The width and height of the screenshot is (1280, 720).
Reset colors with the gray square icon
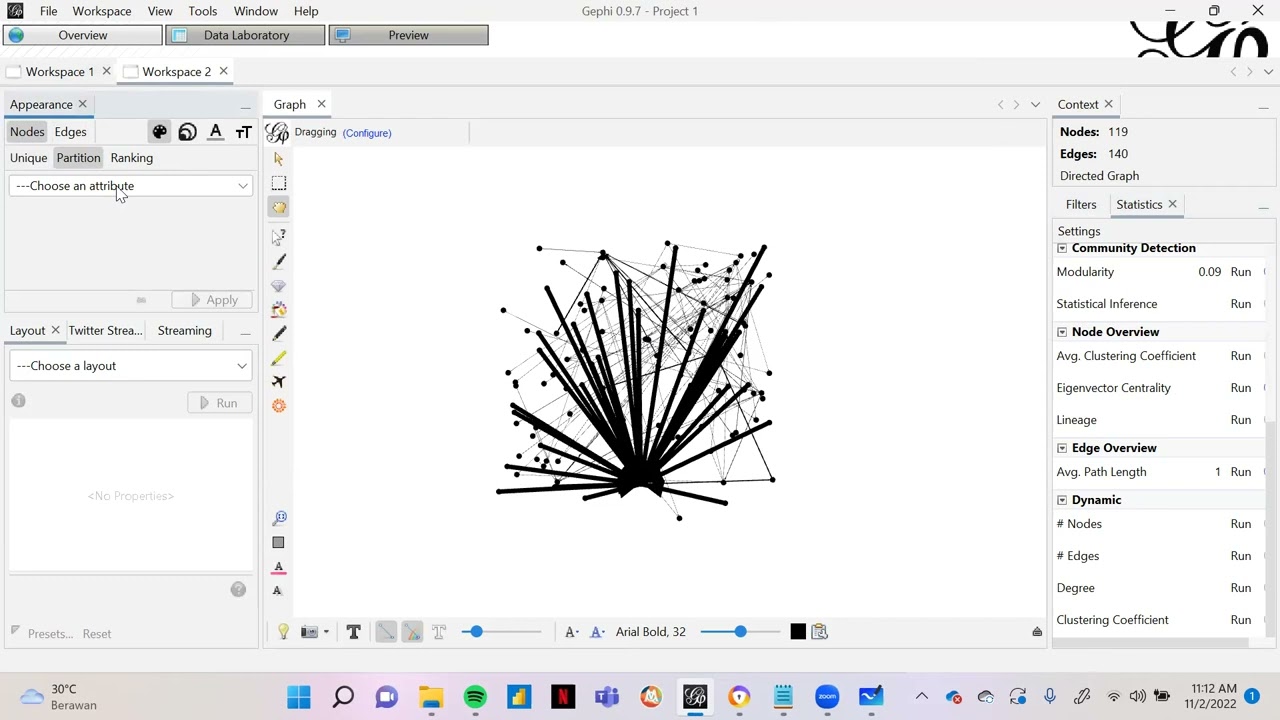(278, 542)
